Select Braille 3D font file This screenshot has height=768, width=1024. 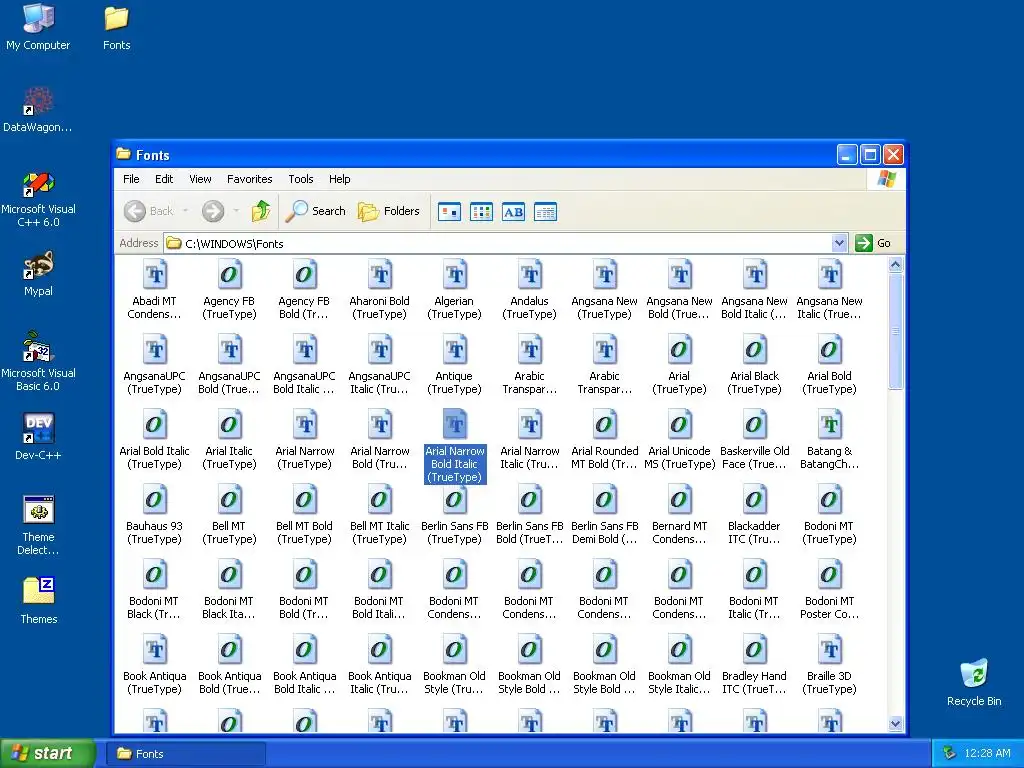(x=829, y=665)
